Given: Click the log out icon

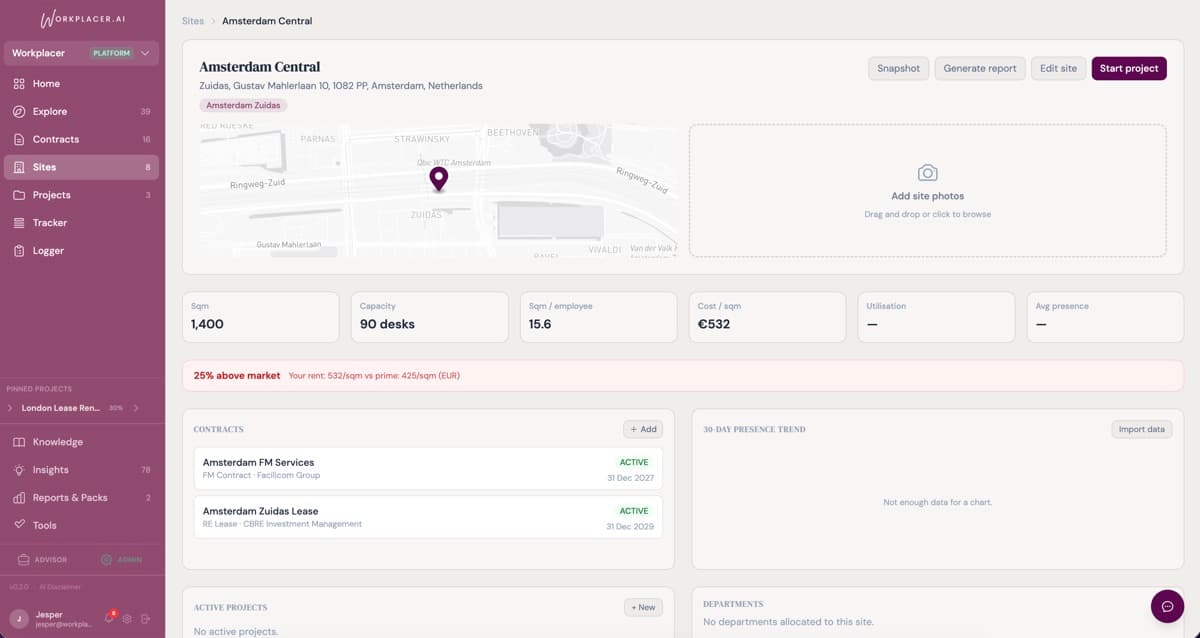Looking at the screenshot, I should coord(145,619).
